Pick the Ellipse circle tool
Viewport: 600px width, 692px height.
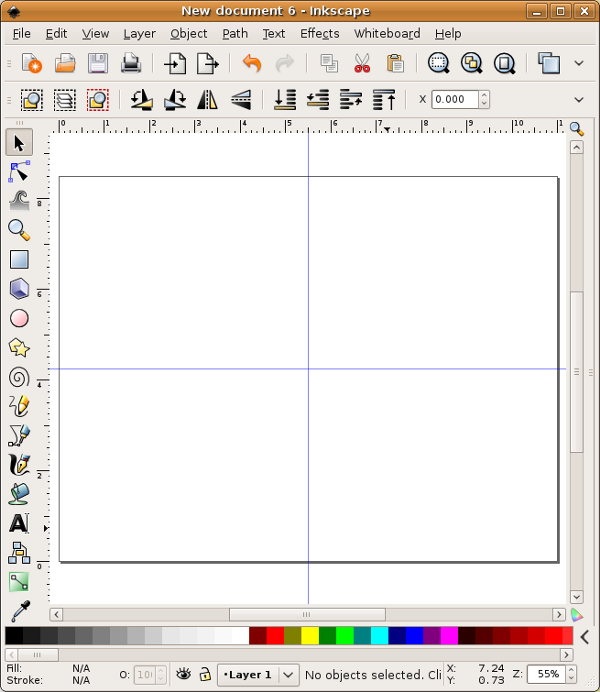click(x=19, y=318)
